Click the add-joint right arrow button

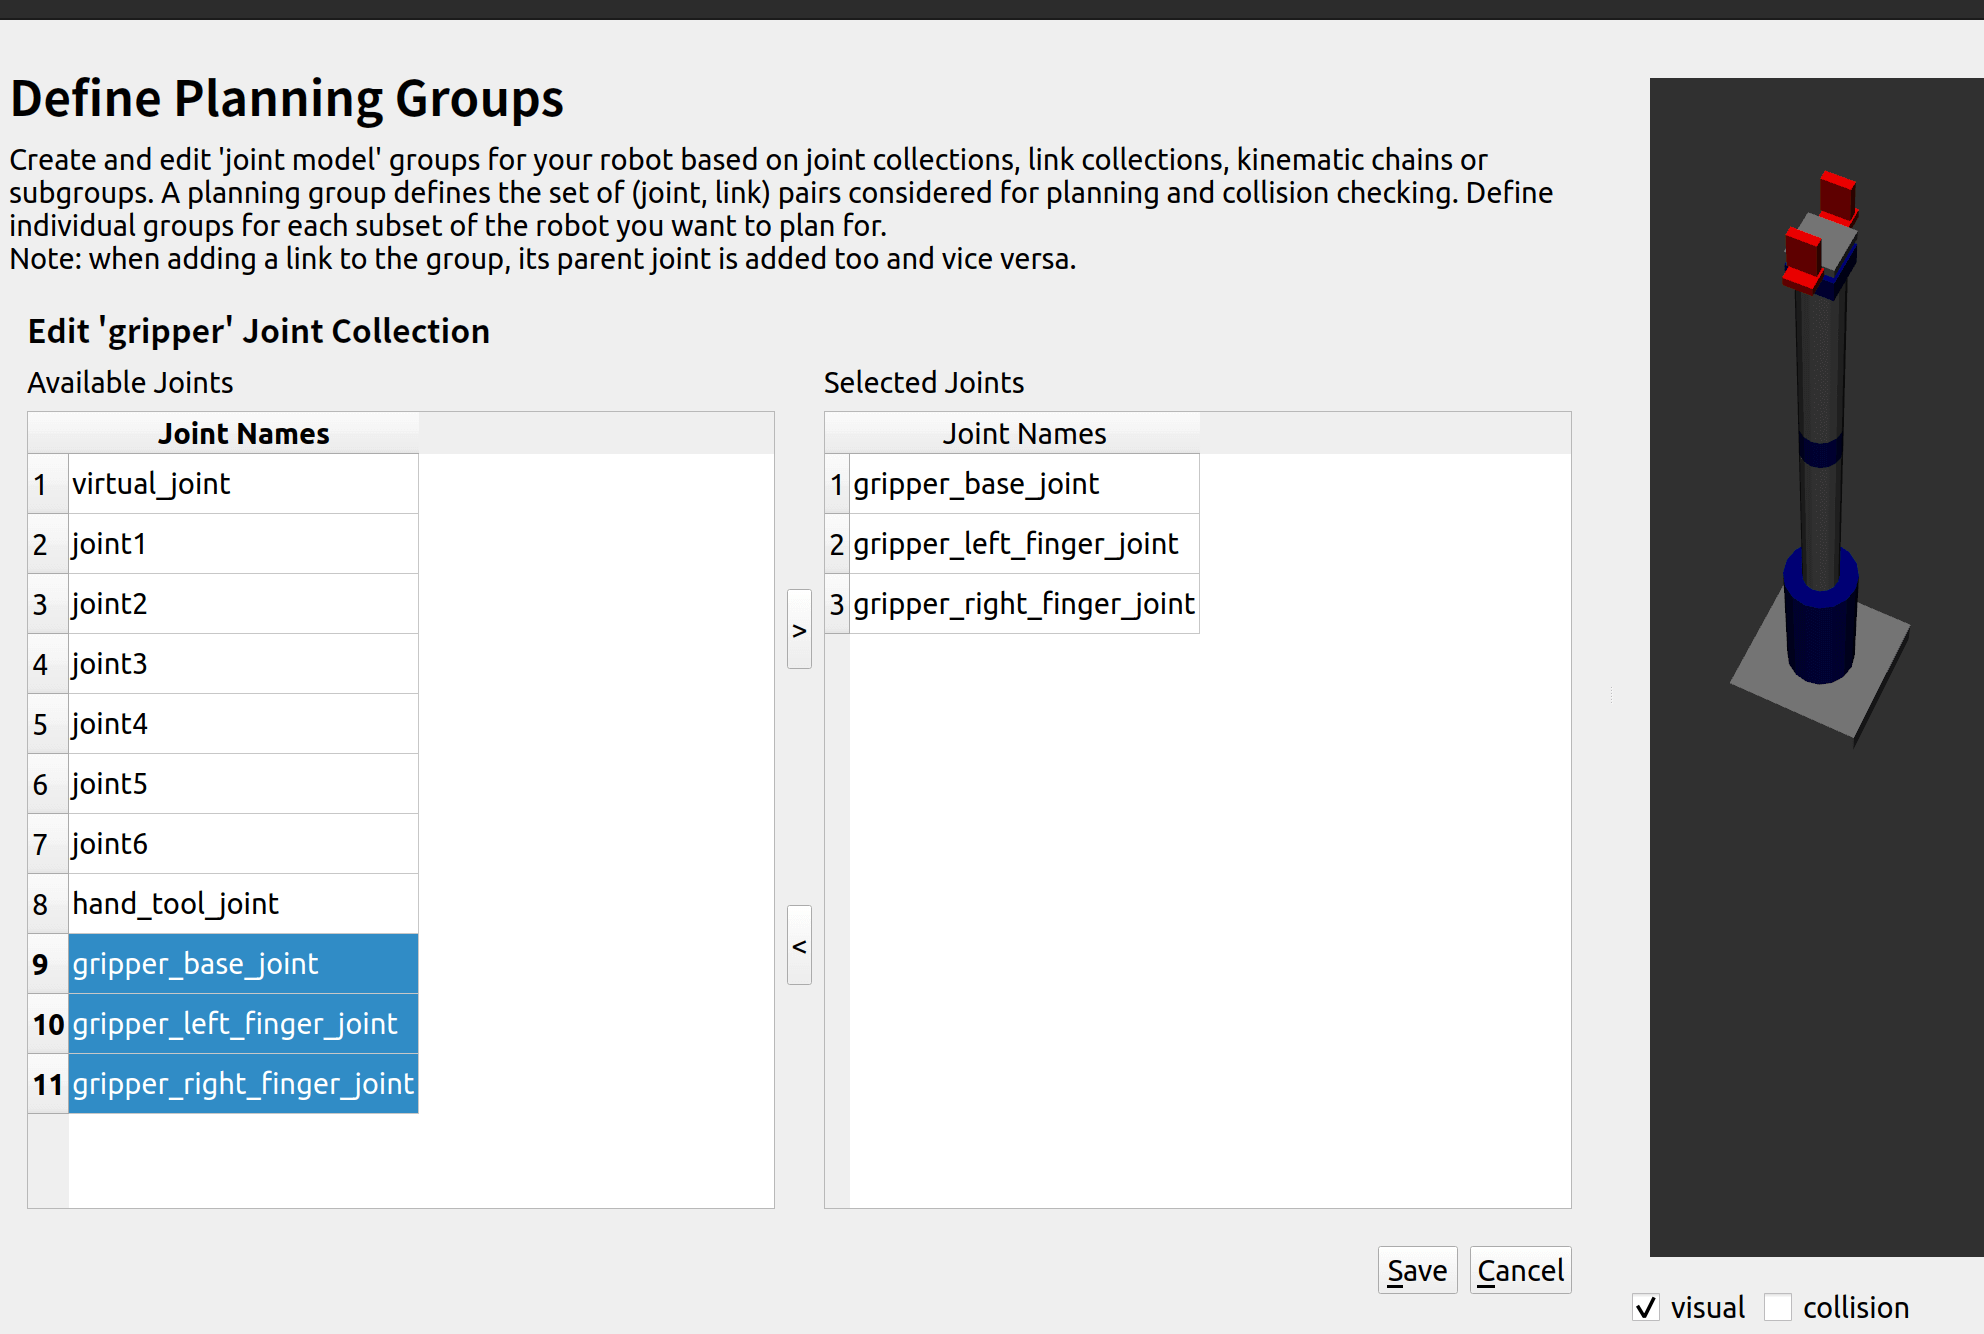[799, 629]
